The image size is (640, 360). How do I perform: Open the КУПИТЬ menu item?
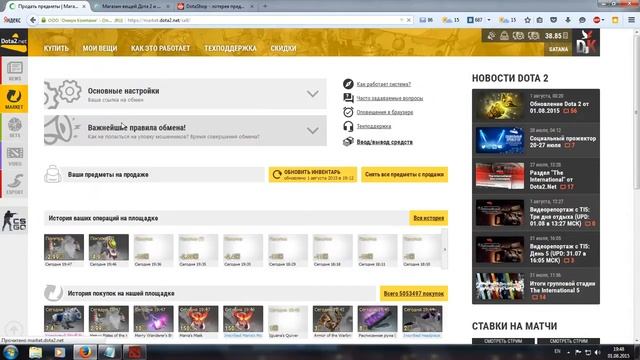click(x=56, y=48)
